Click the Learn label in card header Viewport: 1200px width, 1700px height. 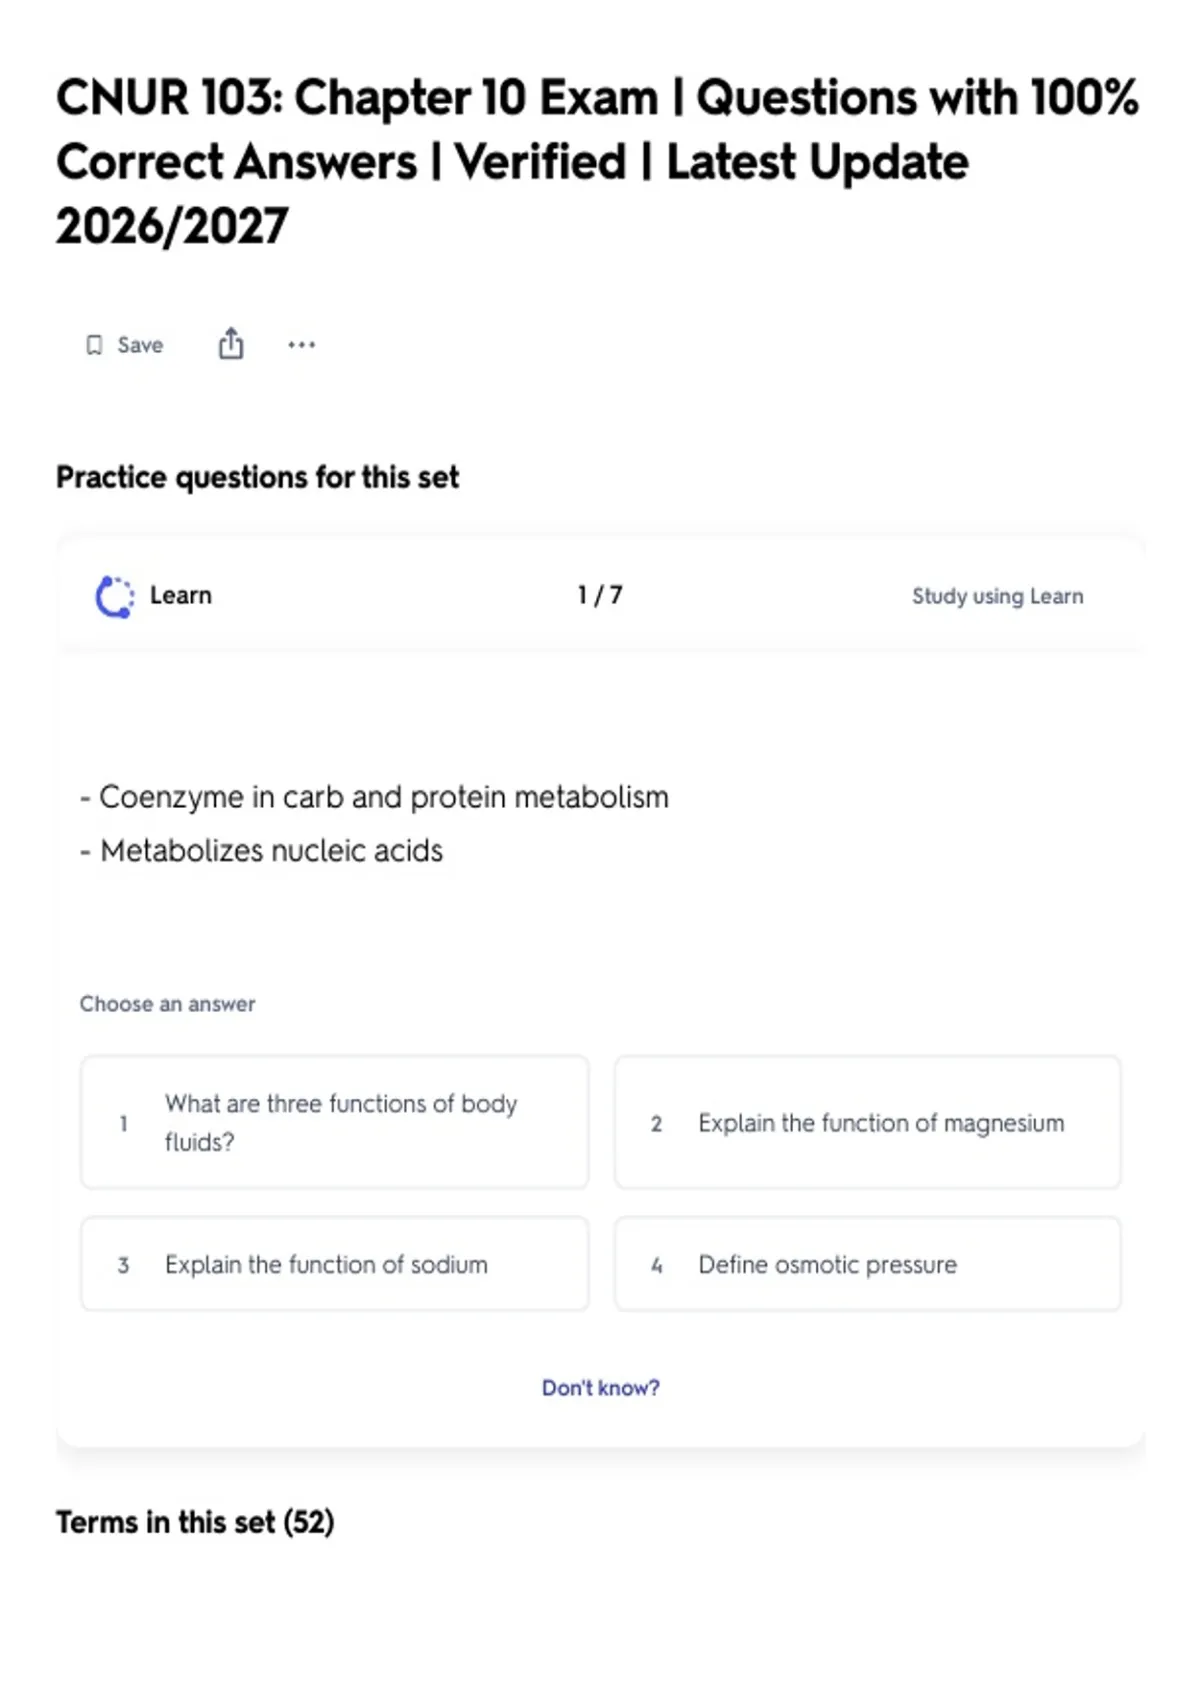pyautogui.click(x=181, y=596)
